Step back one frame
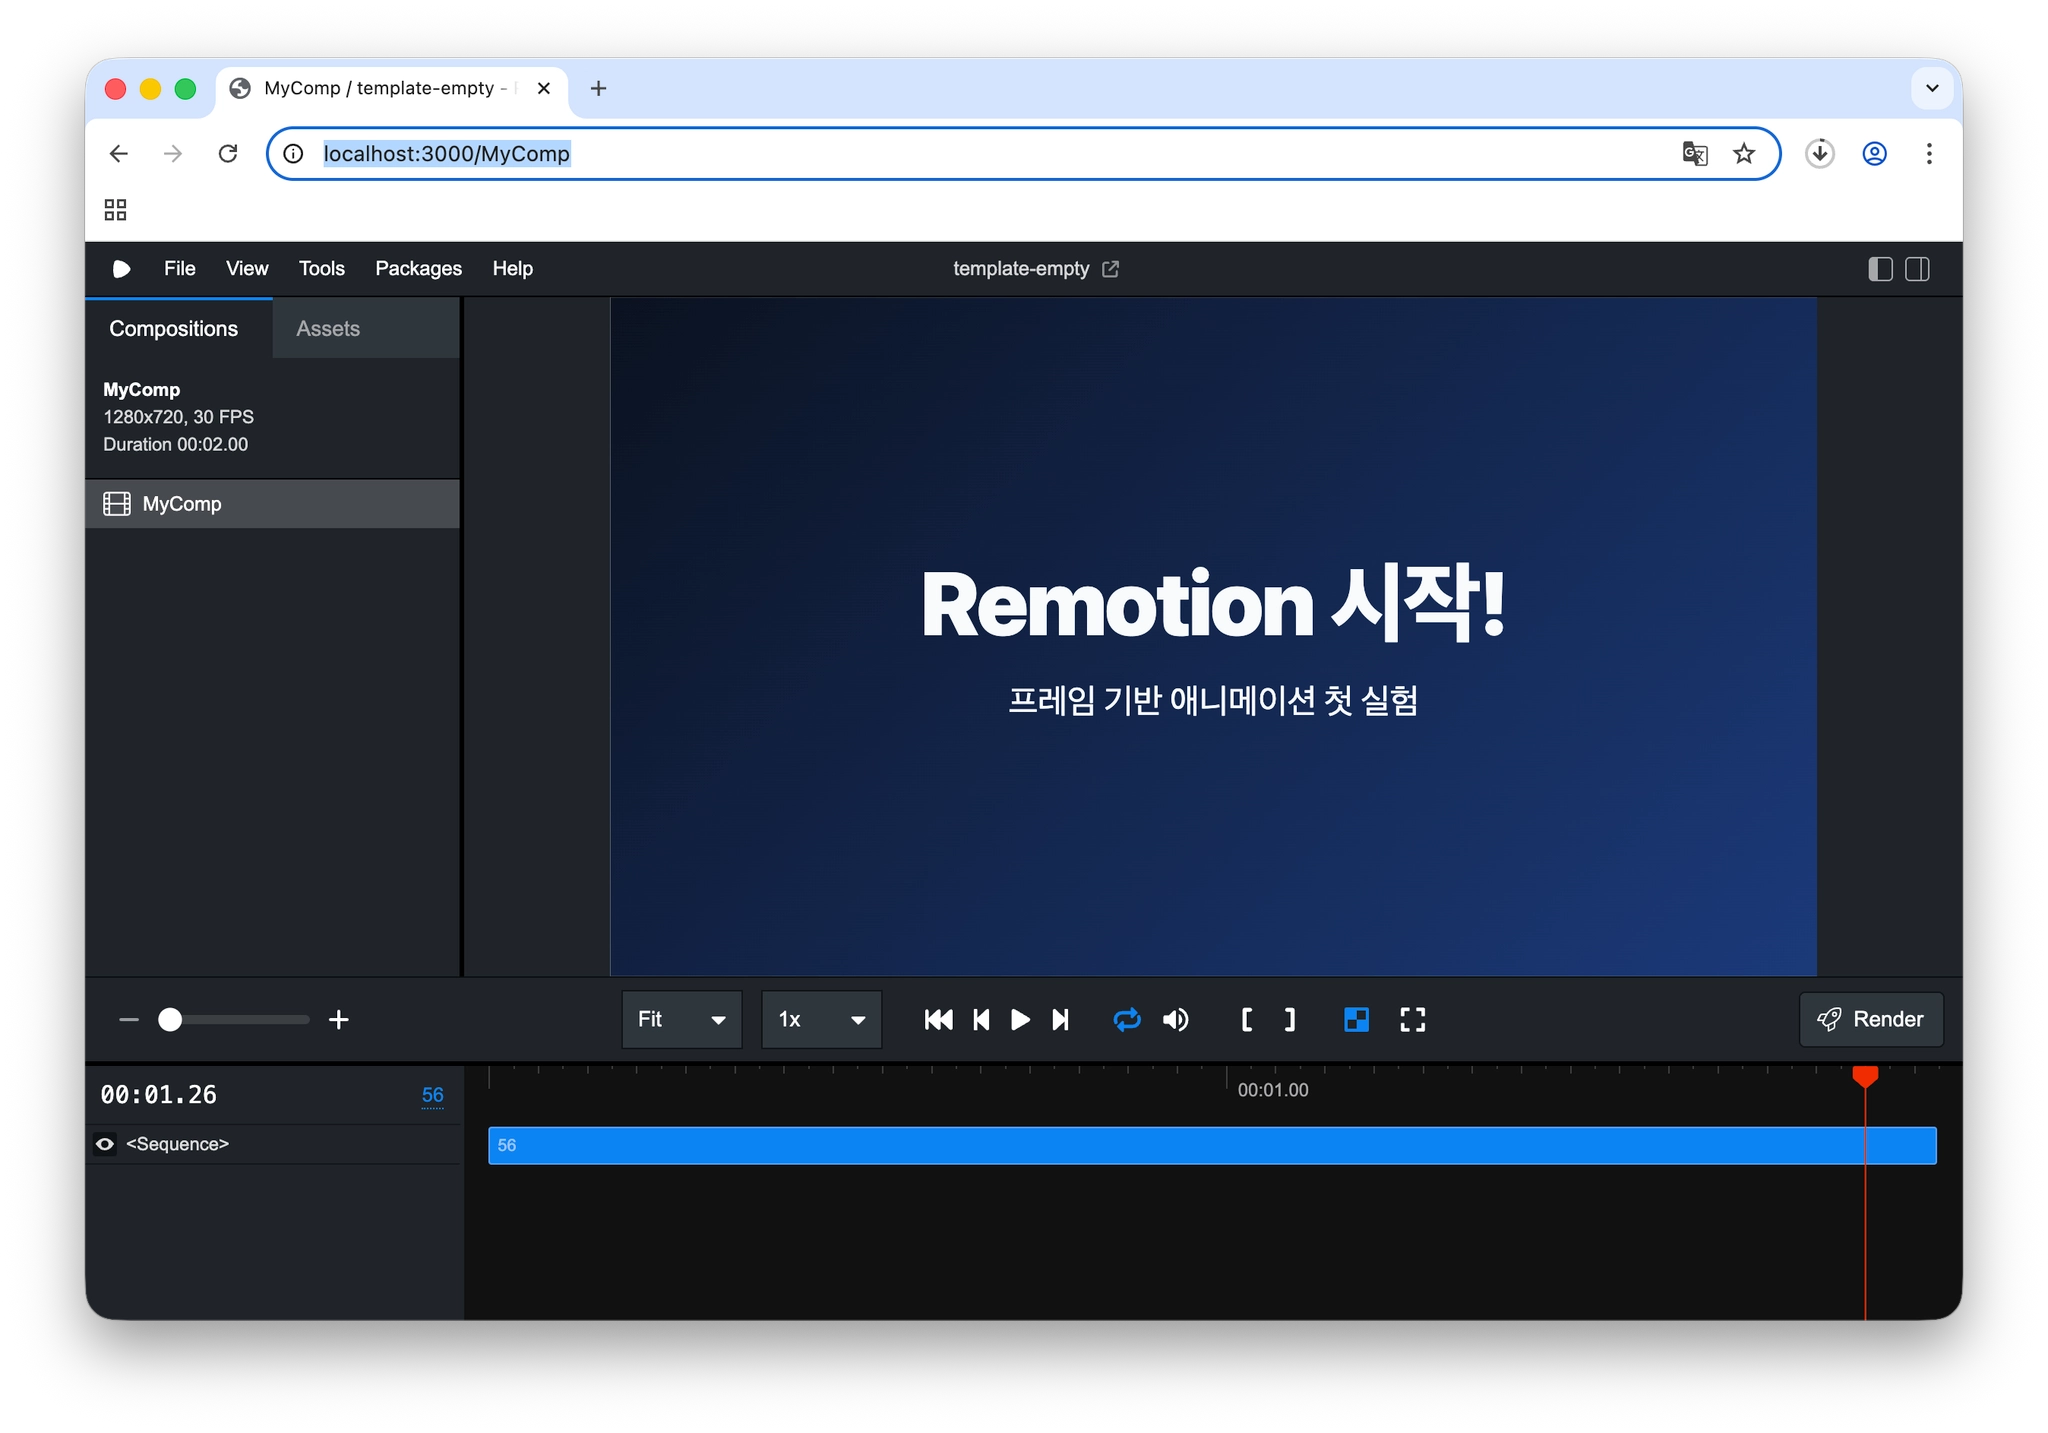2048x1433 pixels. pos(981,1019)
